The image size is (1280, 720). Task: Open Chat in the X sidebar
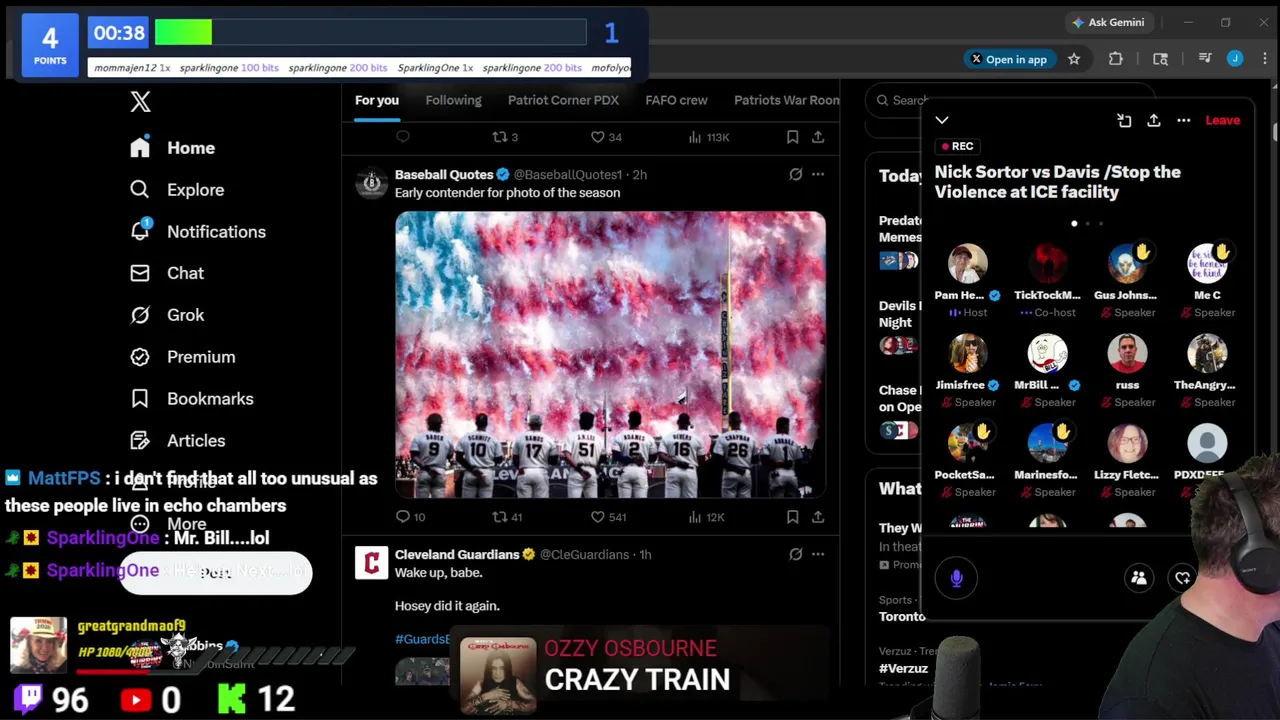click(167, 273)
